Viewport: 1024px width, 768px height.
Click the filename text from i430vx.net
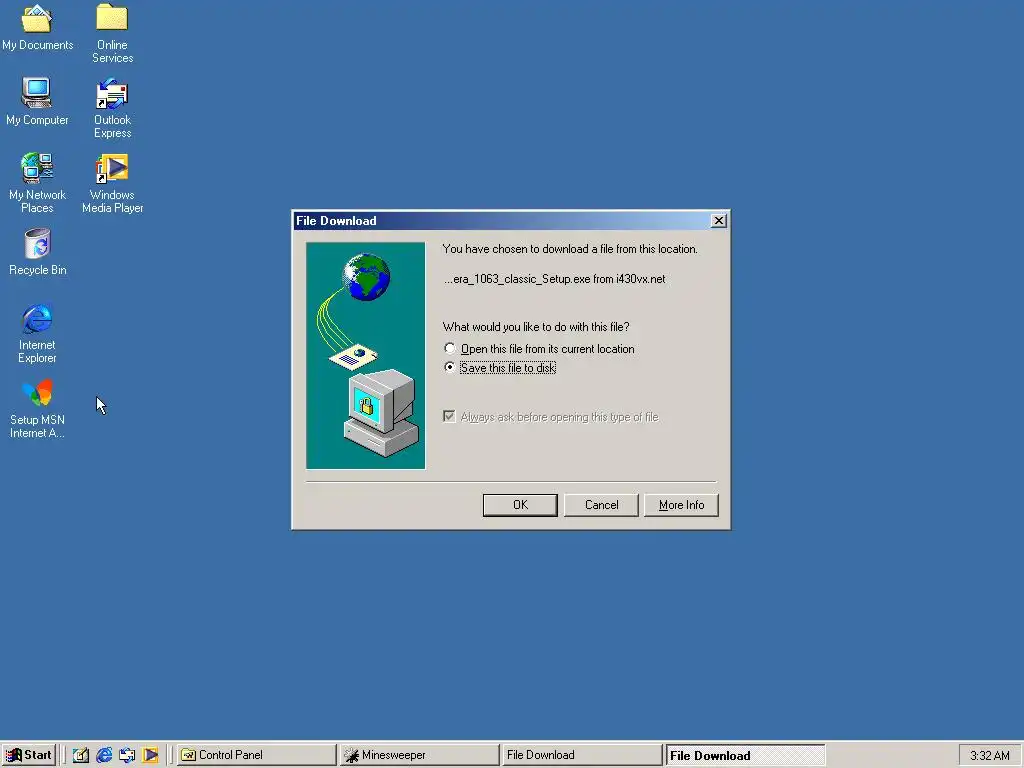(x=554, y=279)
